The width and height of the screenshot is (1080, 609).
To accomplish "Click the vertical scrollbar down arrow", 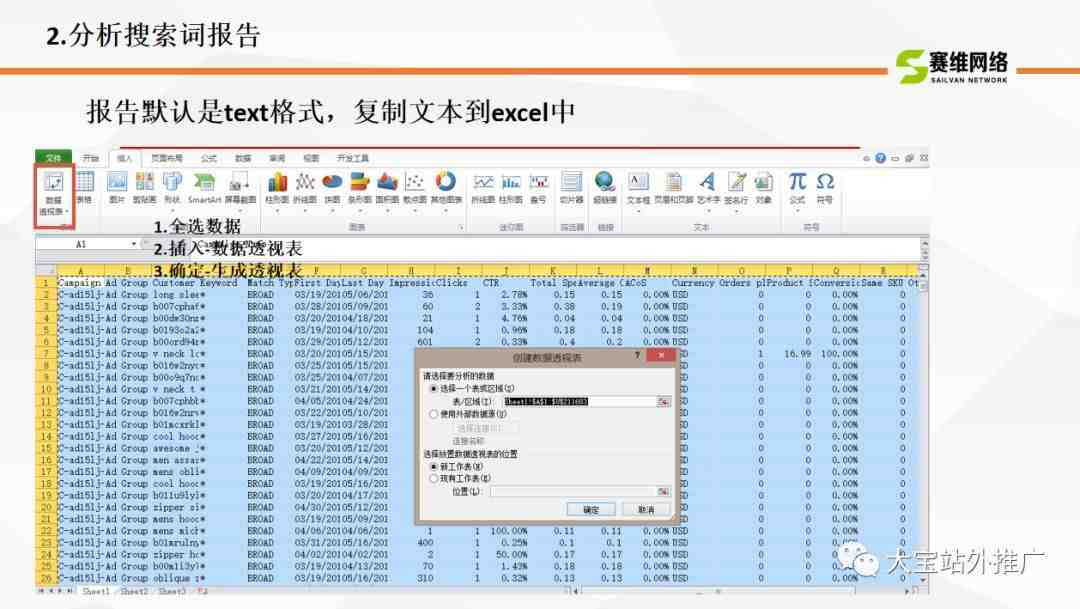I will [x=924, y=581].
